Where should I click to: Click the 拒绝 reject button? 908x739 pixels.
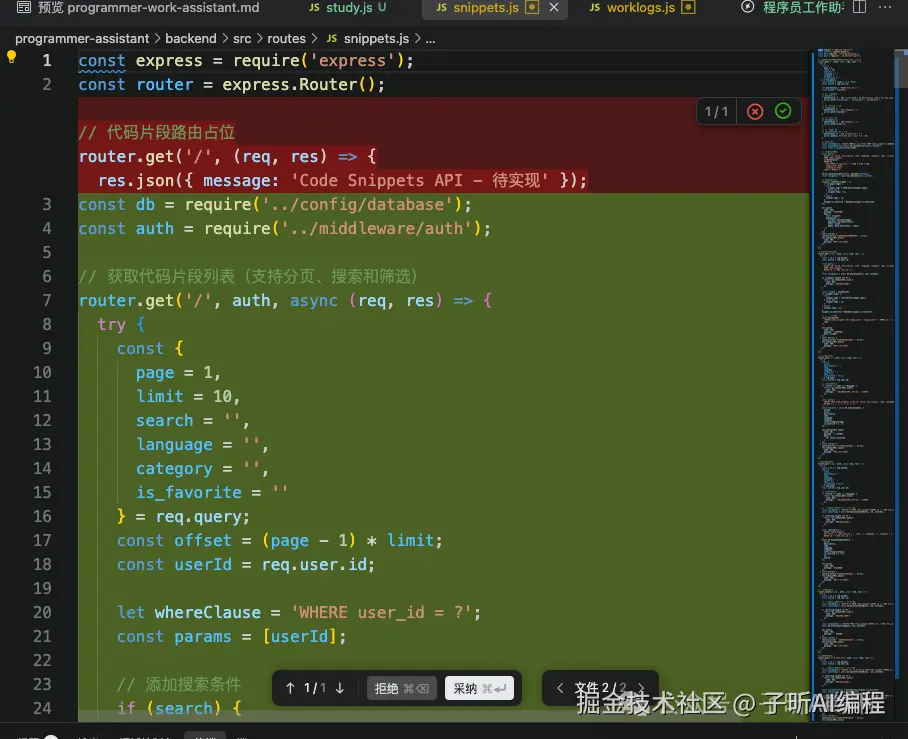(x=401, y=688)
